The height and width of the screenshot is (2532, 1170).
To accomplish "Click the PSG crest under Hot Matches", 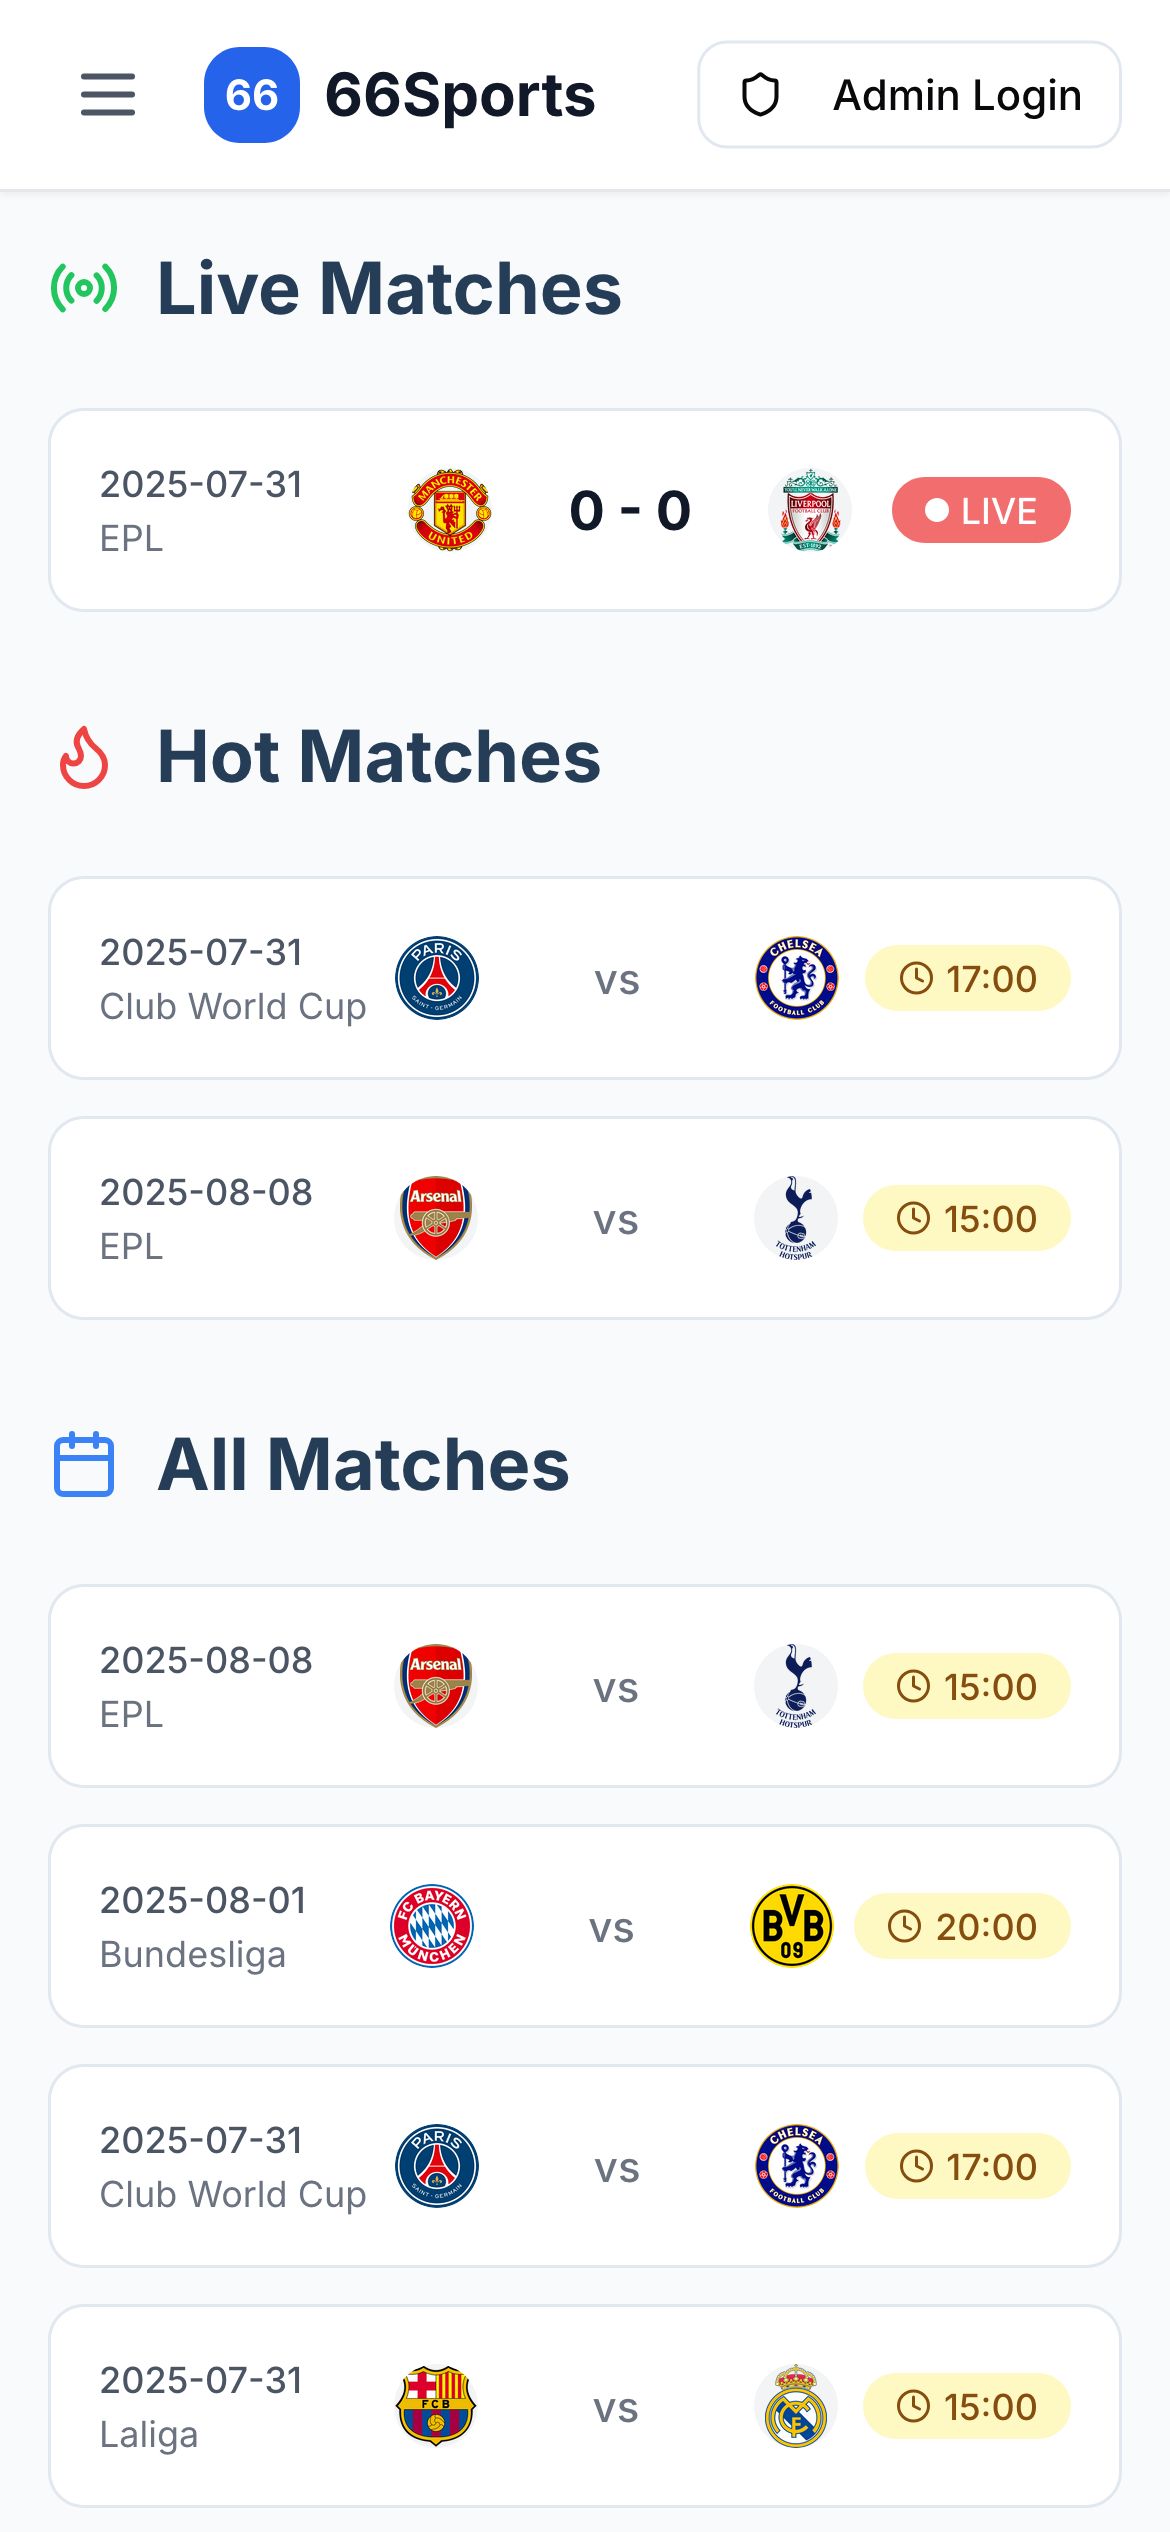I will (437, 978).
